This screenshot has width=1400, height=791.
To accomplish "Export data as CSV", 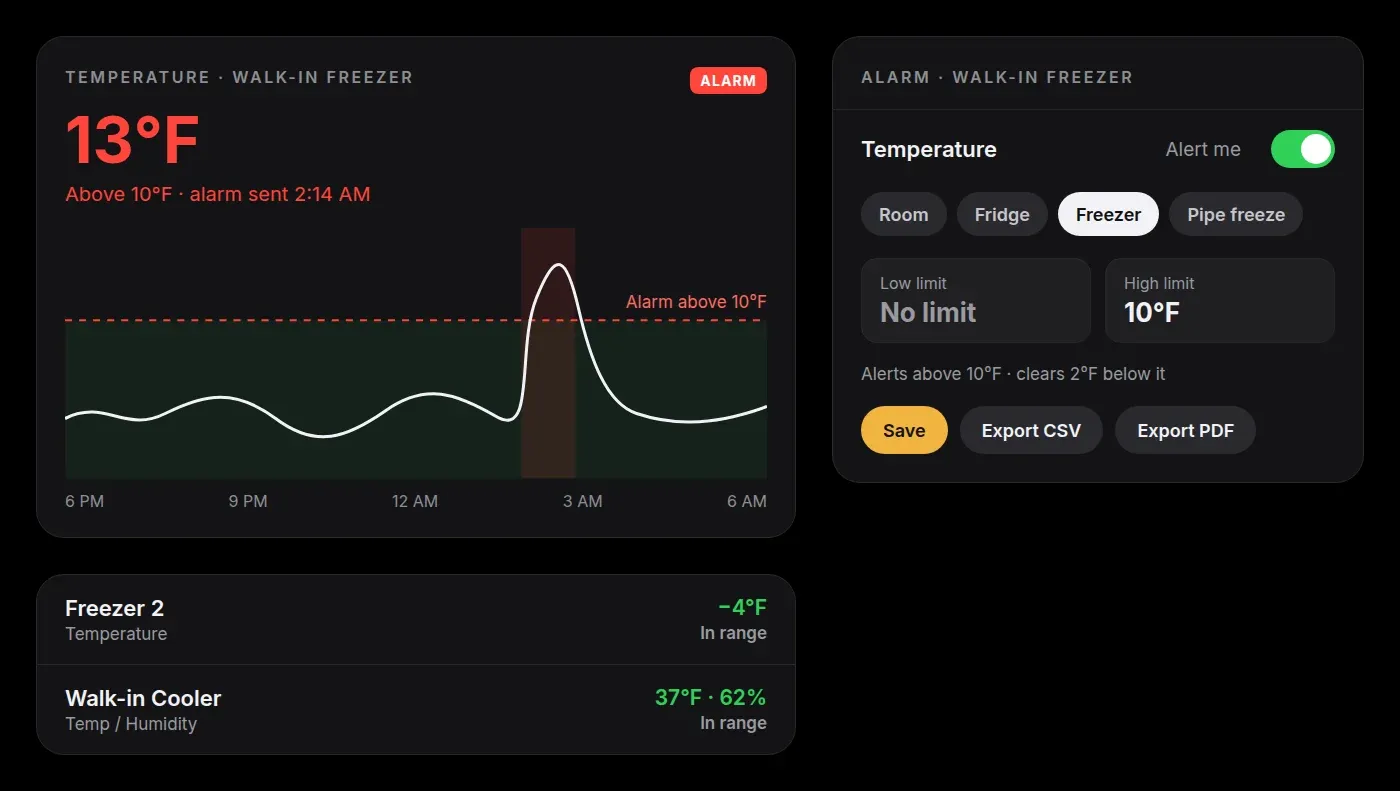I will [1031, 430].
